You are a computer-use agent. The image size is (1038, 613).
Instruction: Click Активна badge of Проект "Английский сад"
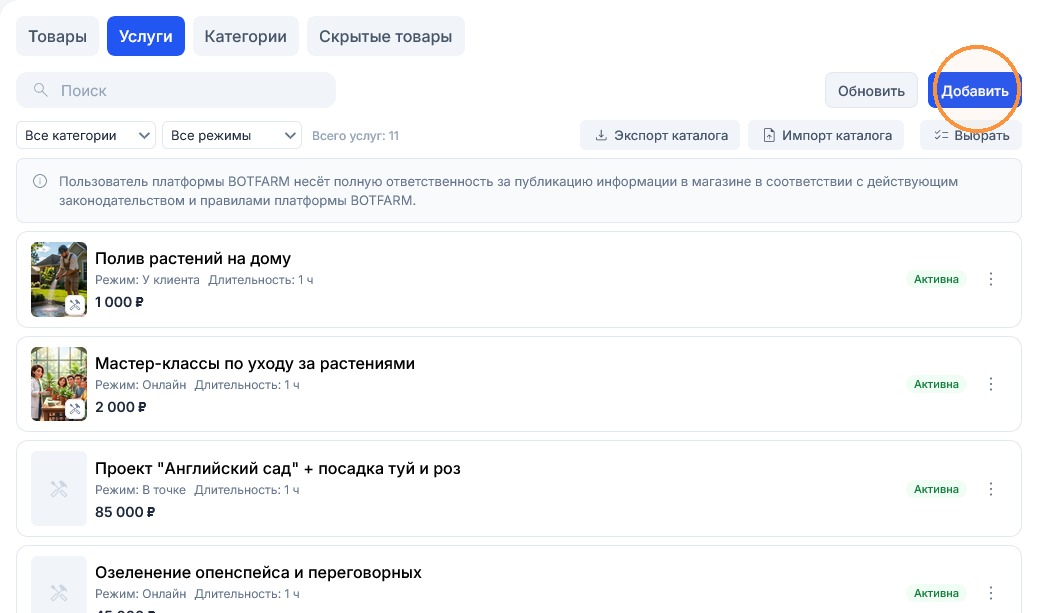(x=936, y=489)
